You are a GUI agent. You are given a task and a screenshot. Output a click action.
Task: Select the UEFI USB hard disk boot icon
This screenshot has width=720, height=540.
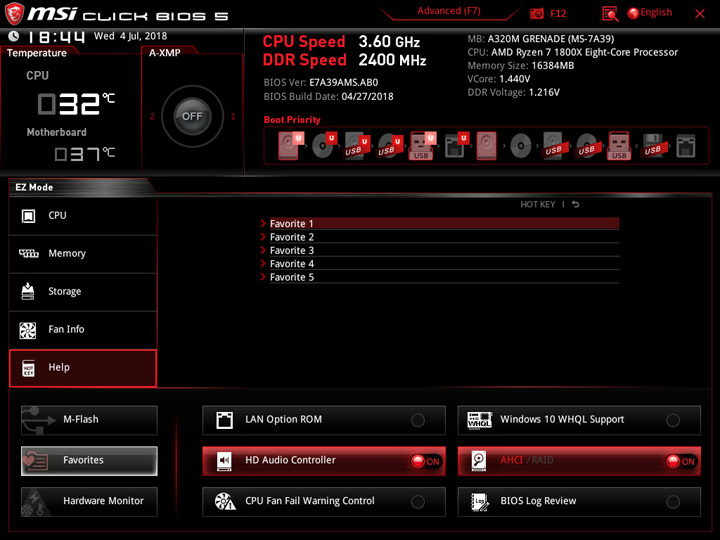point(357,146)
